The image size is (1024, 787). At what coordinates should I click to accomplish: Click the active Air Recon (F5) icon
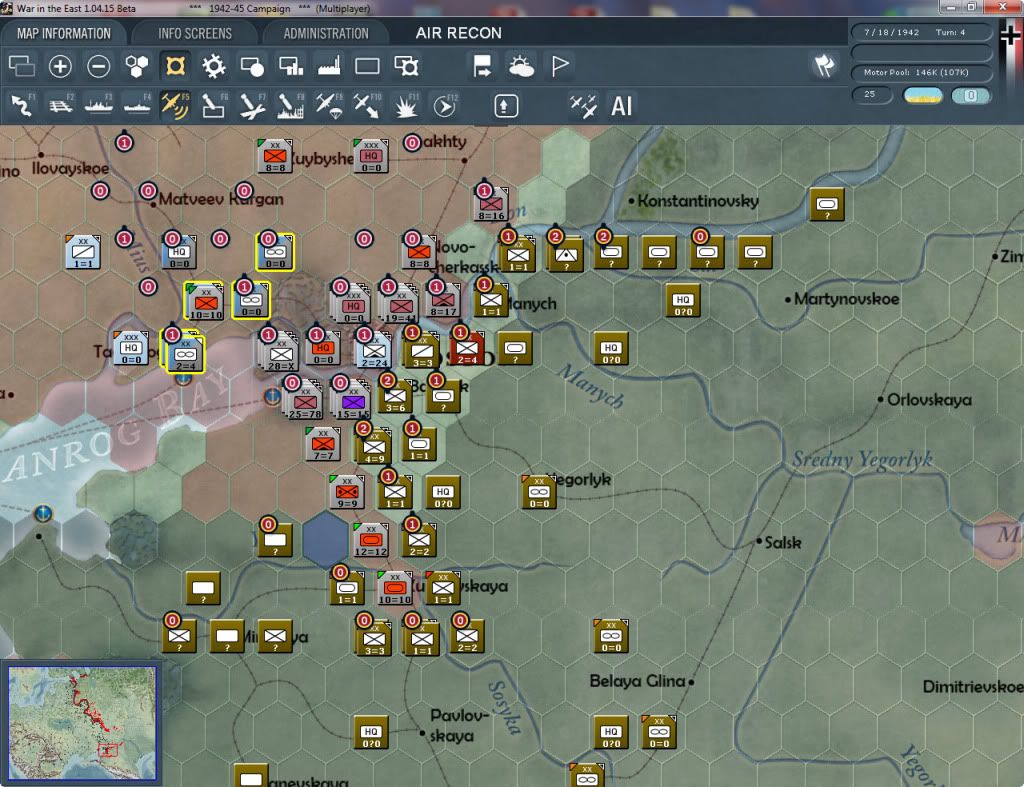(175, 106)
